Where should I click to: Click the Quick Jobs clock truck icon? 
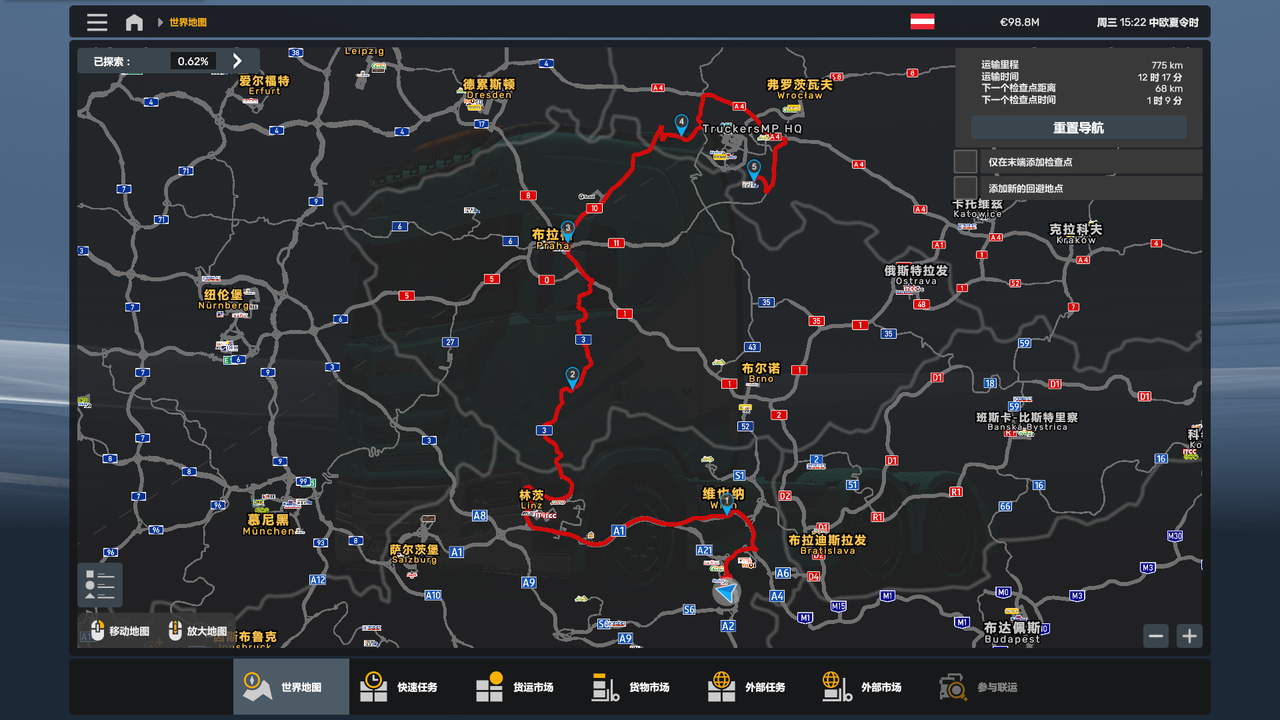(373, 687)
